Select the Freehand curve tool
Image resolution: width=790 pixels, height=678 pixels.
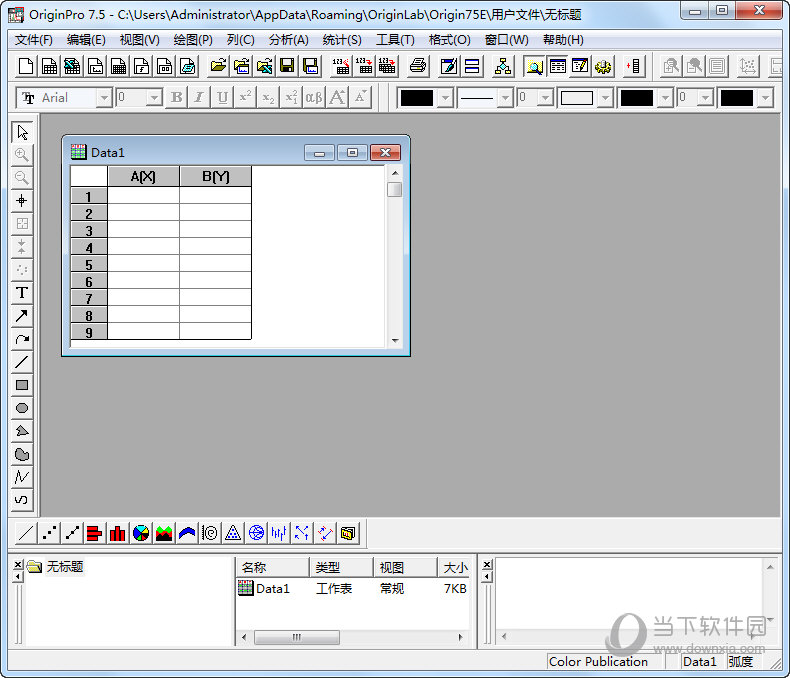coord(22,500)
